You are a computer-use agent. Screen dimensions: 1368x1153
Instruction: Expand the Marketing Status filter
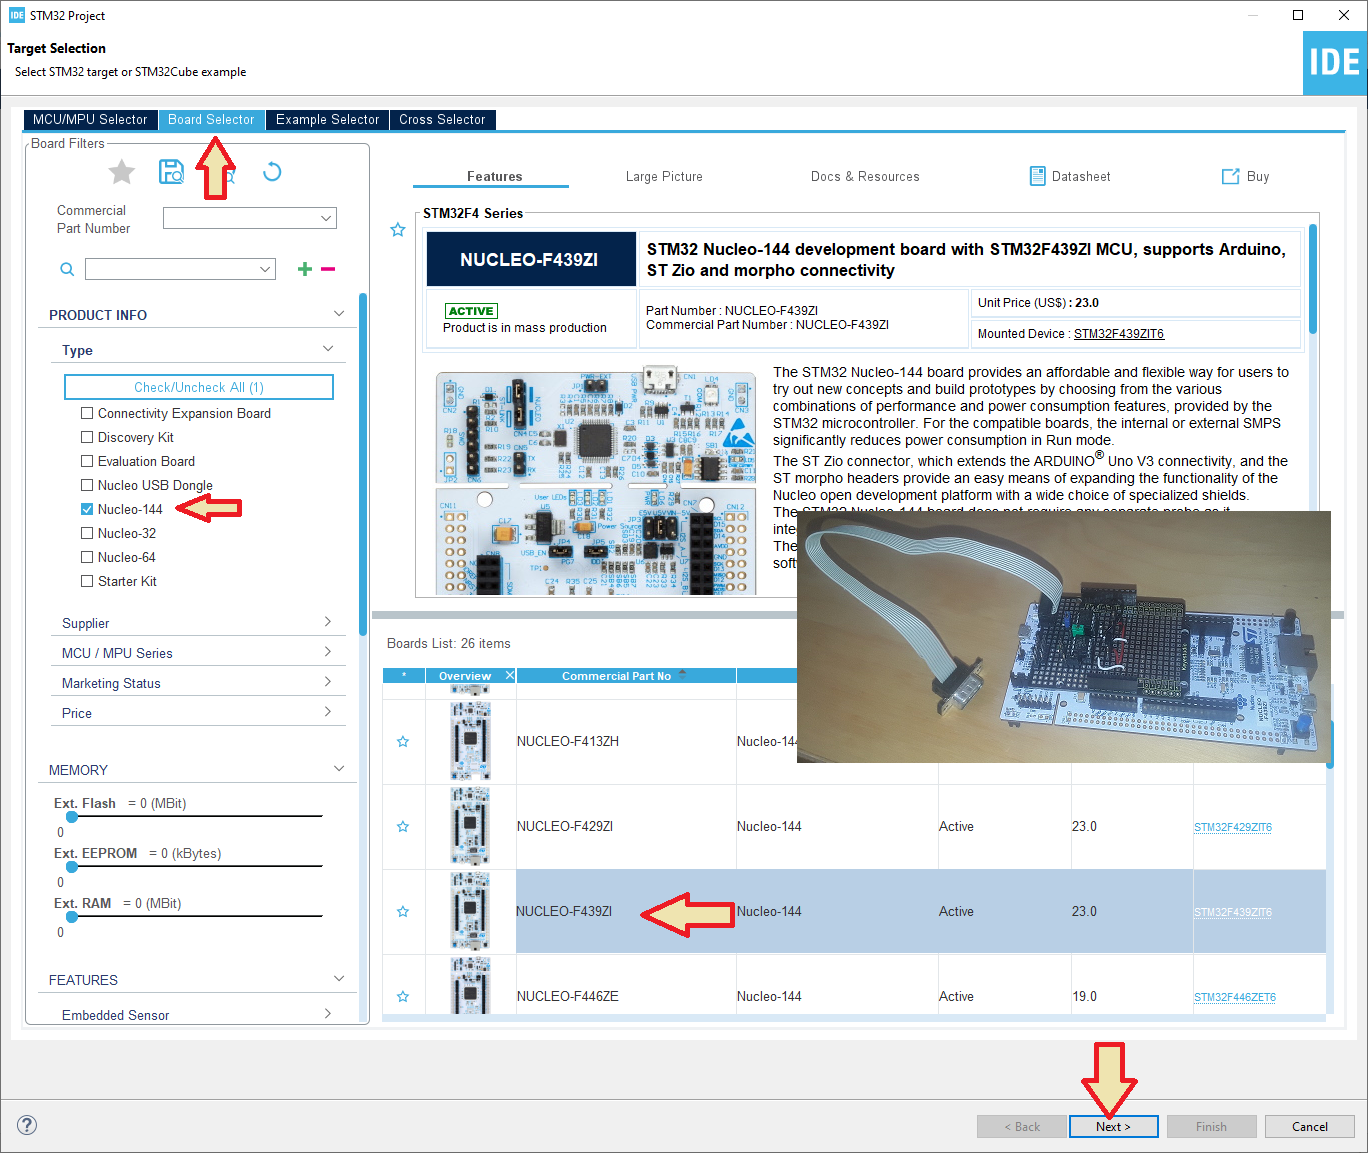click(328, 682)
